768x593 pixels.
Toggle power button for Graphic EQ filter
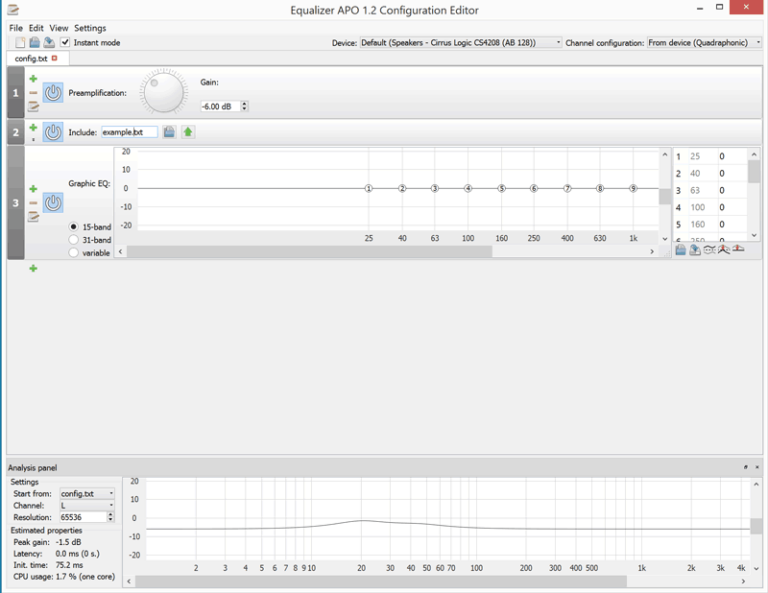pos(53,203)
